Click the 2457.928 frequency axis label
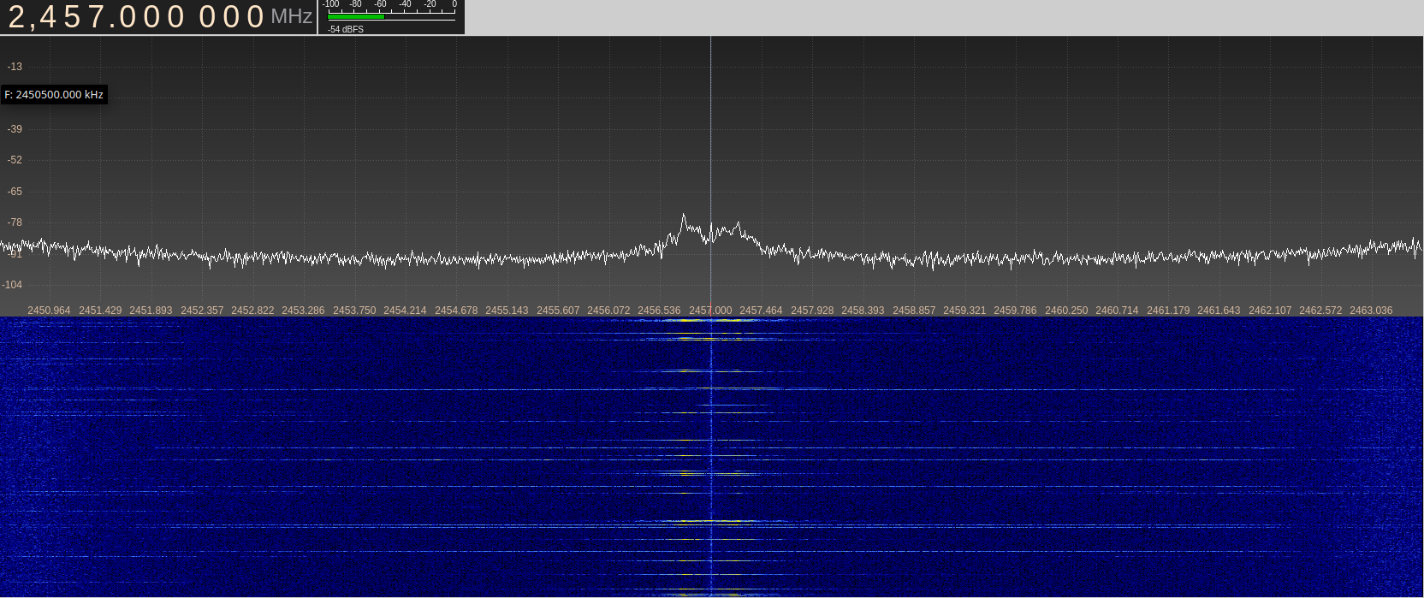The width and height of the screenshot is (1424, 598). pos(812,310)
